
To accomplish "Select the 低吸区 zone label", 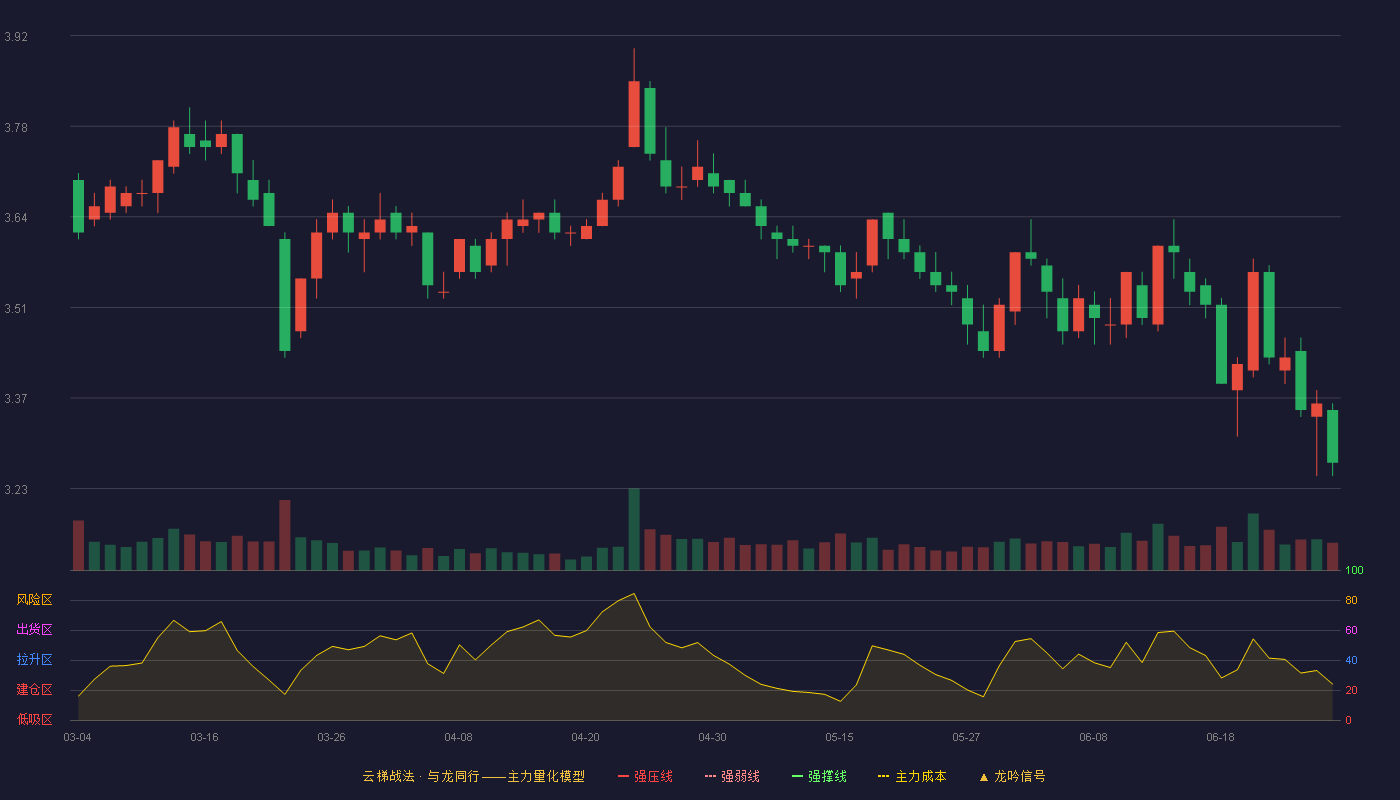I will click(x=34, y=719).
